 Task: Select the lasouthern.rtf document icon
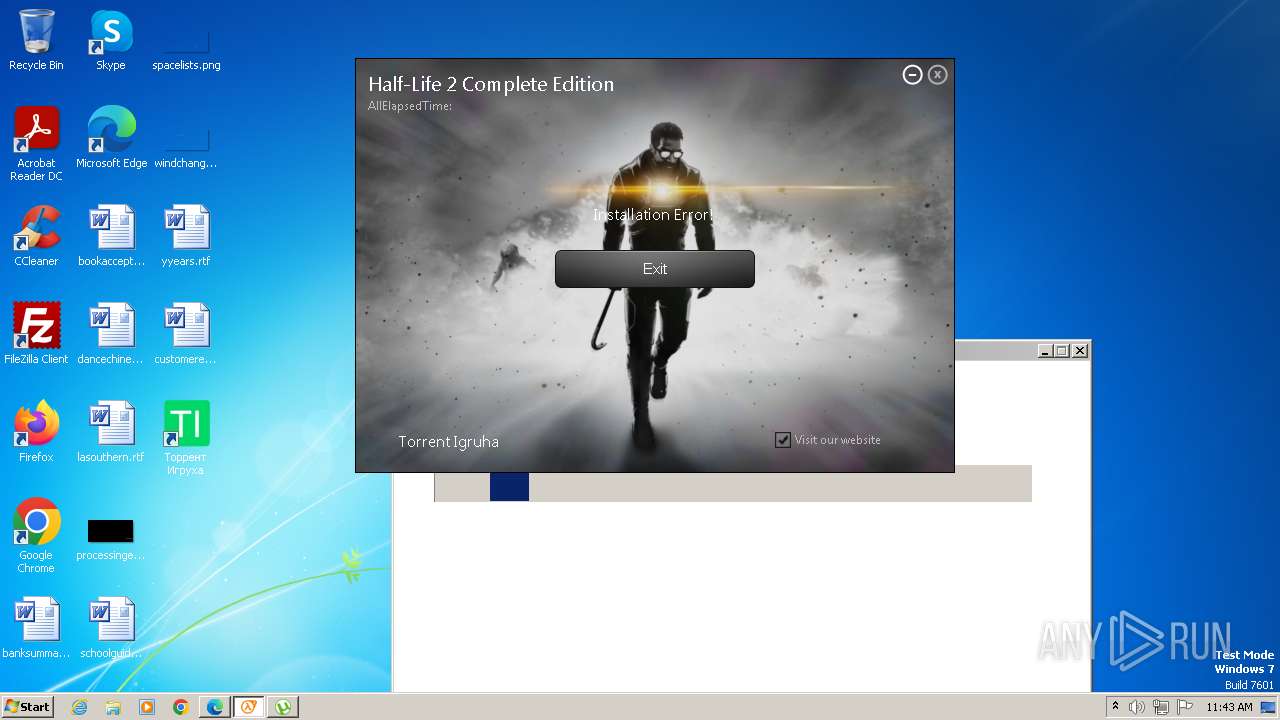click(111, 432)
